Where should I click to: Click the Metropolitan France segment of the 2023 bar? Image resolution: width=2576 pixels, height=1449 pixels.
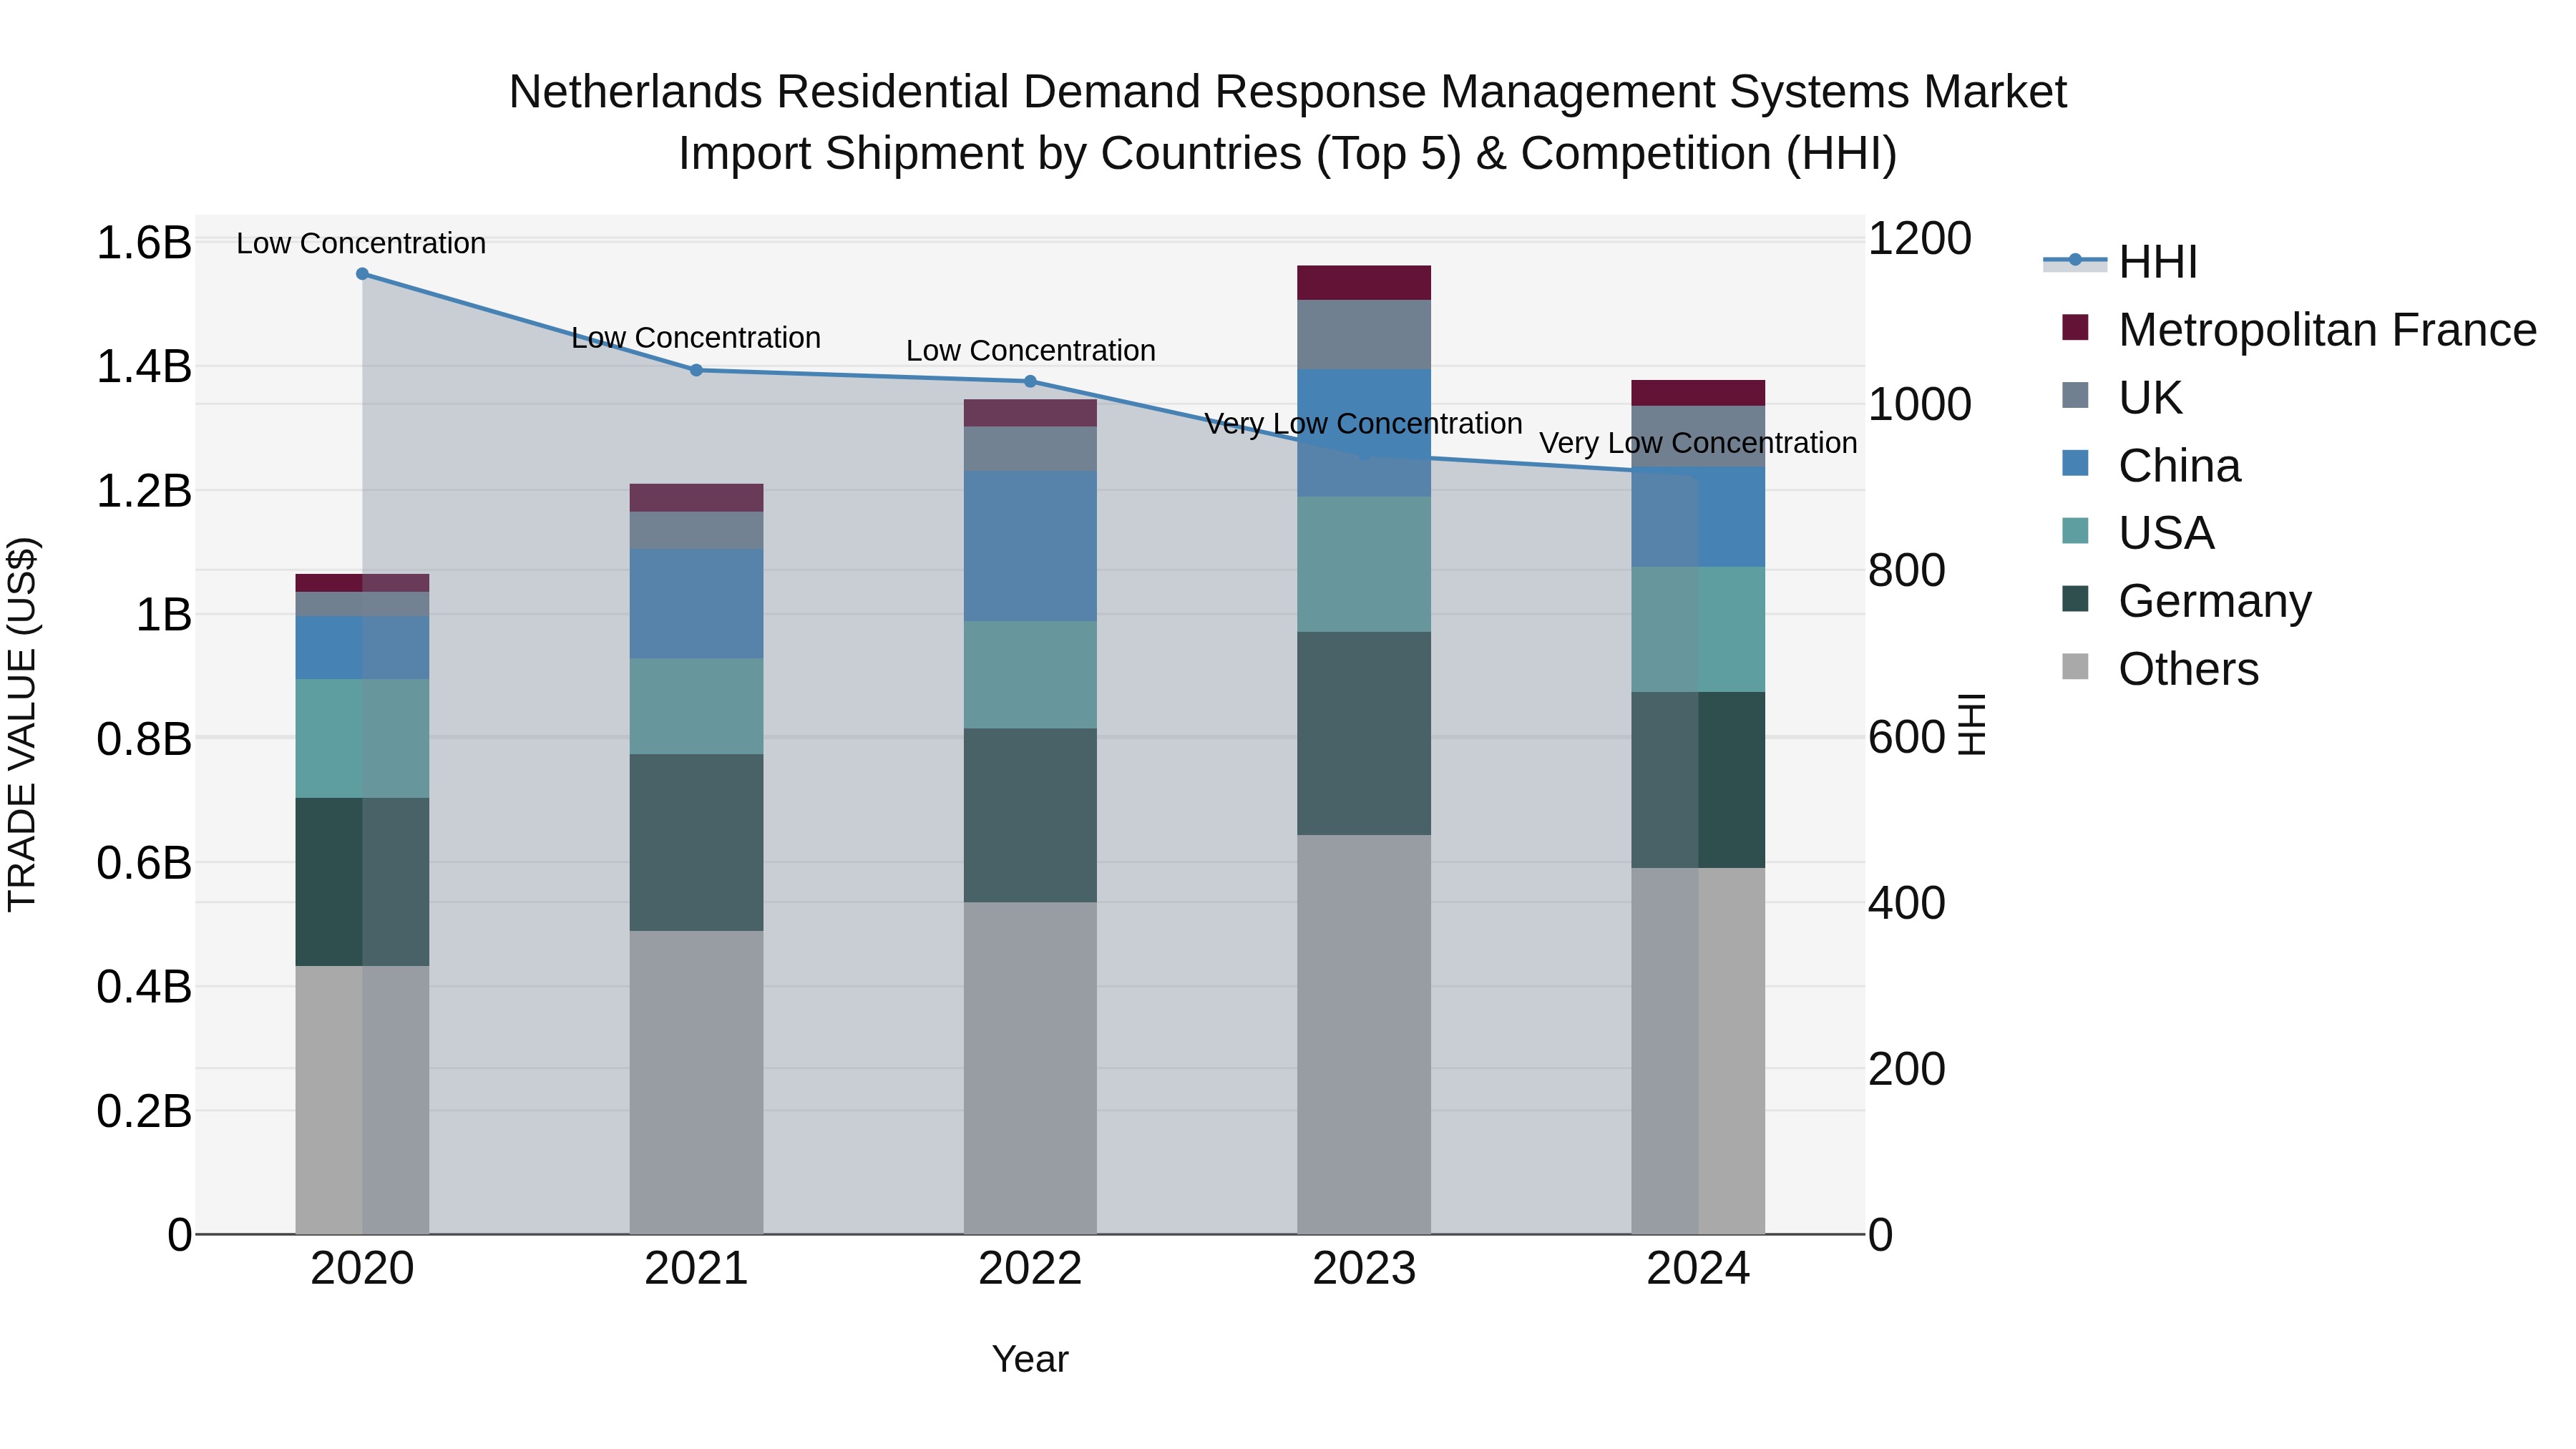click(1364, 283)
